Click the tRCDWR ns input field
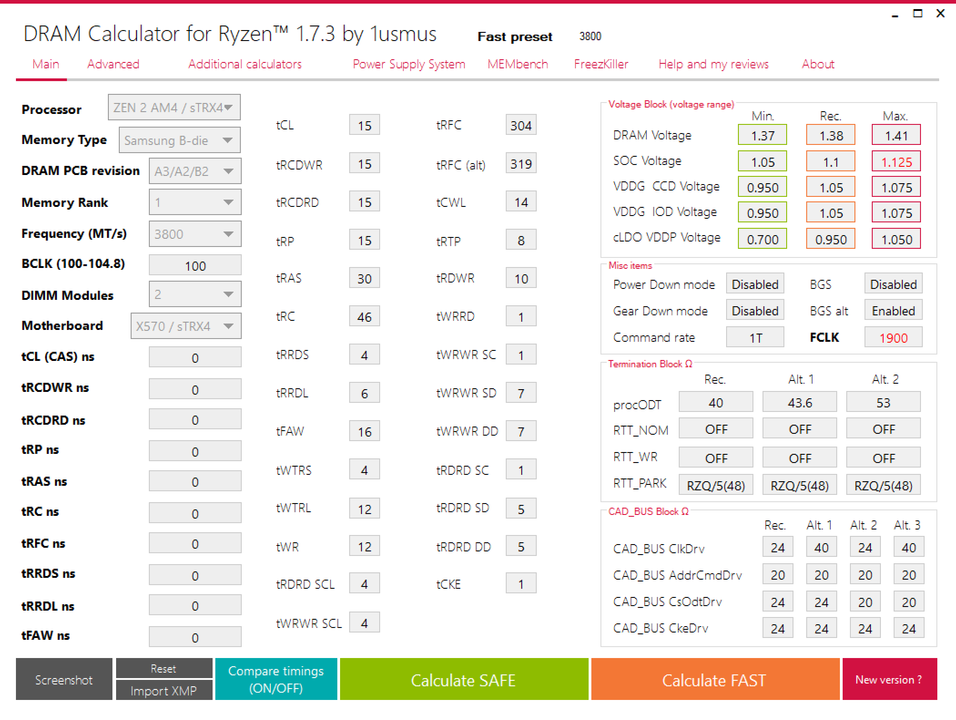The width and height of the screenshot is (956, 720). pos(195,389)
